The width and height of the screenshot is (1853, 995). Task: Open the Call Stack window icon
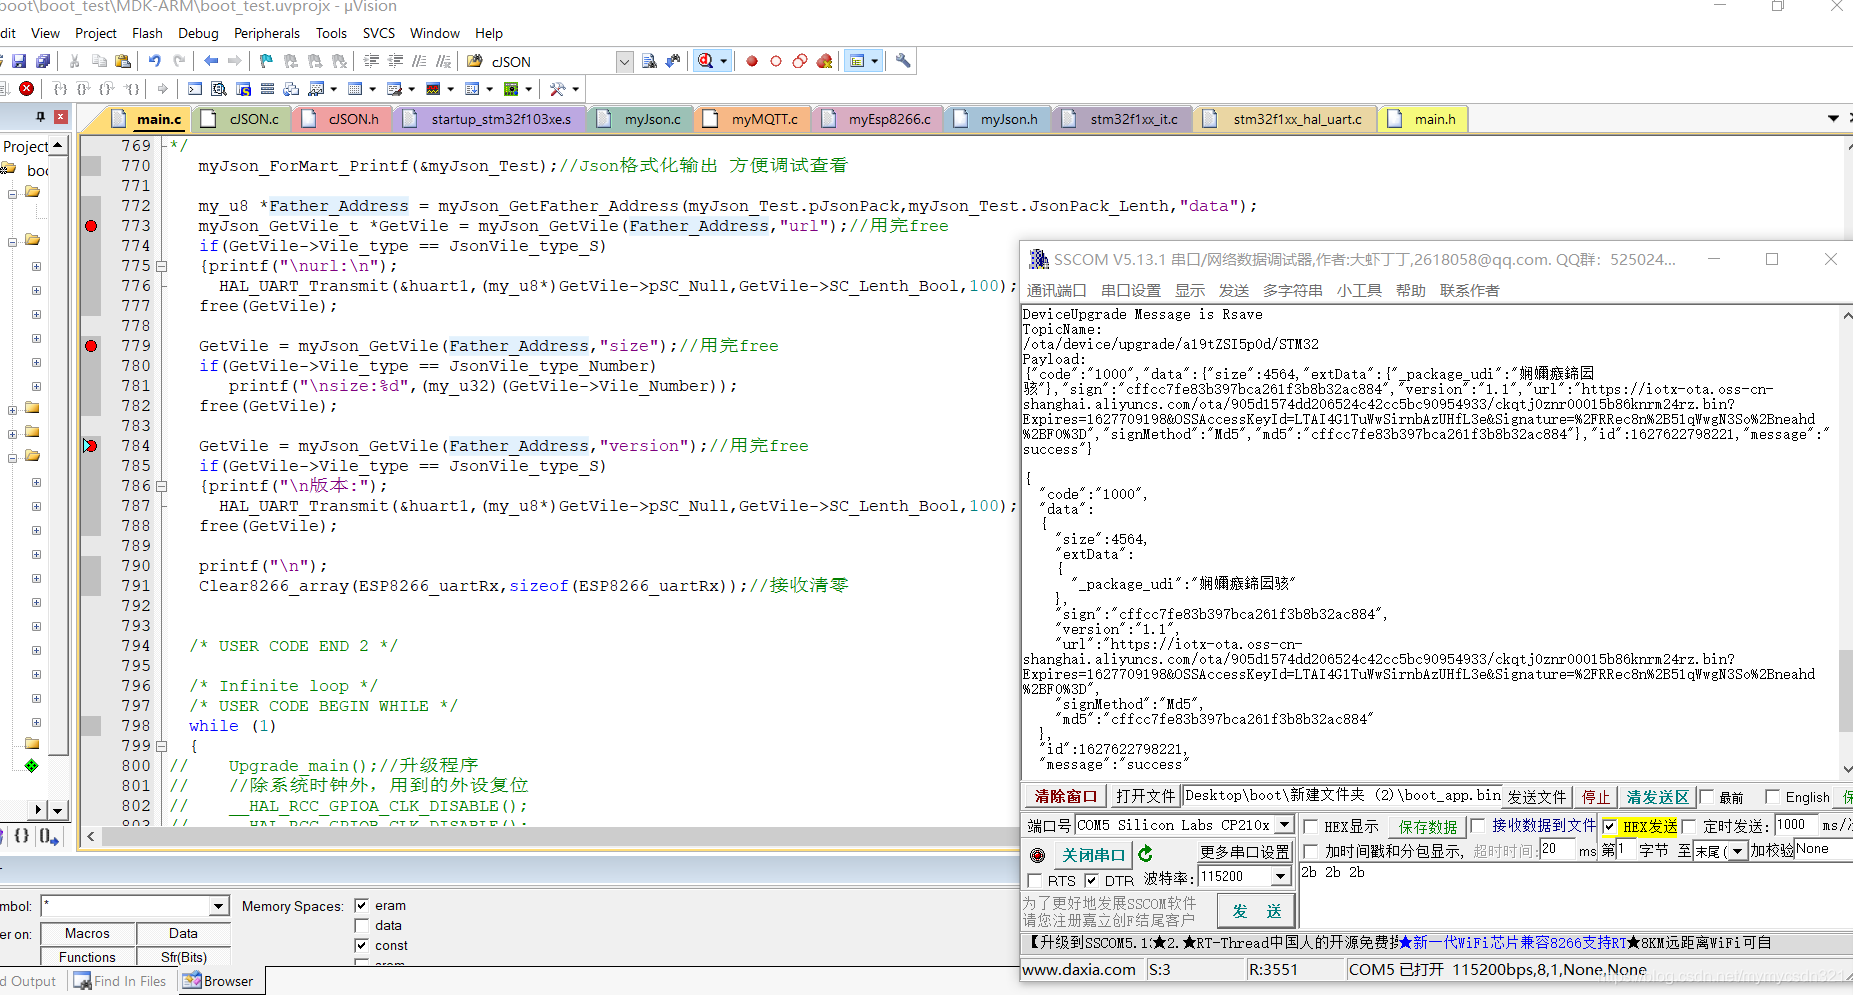tap(291, 89)
